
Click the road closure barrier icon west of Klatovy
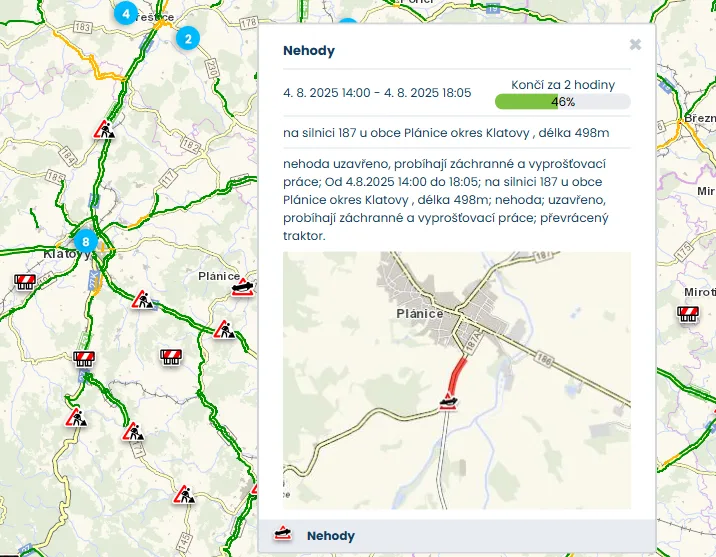(25, 282)
